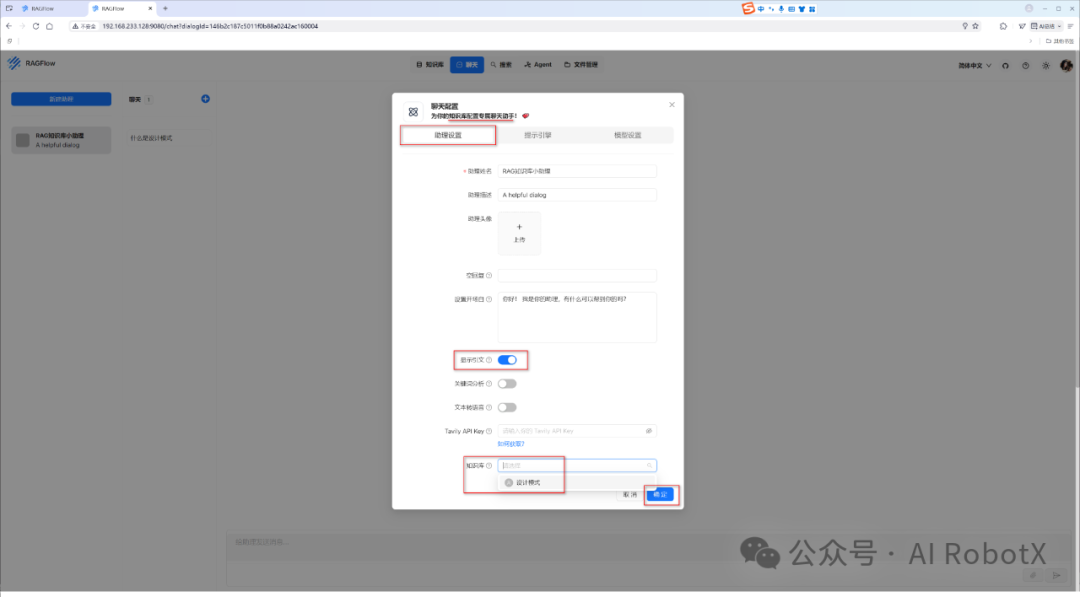1080x597 pixels.
Task: Close the active RAGFlow browser tab
Action: tap(150, 8)
